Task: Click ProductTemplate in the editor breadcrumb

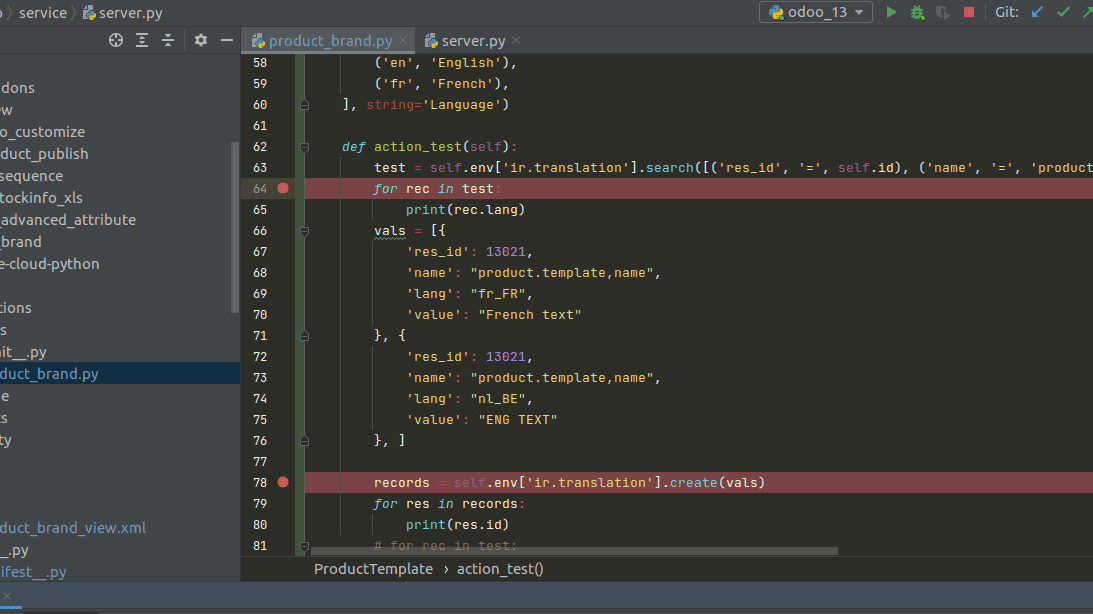Action: (373, 569)
